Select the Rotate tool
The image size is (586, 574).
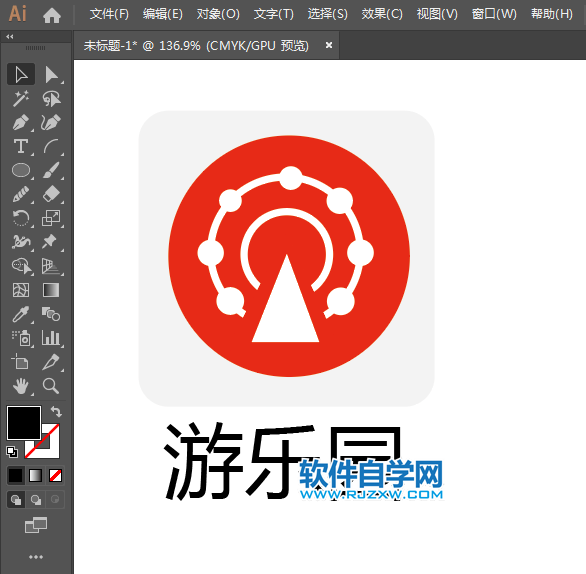tap(21, 218)
